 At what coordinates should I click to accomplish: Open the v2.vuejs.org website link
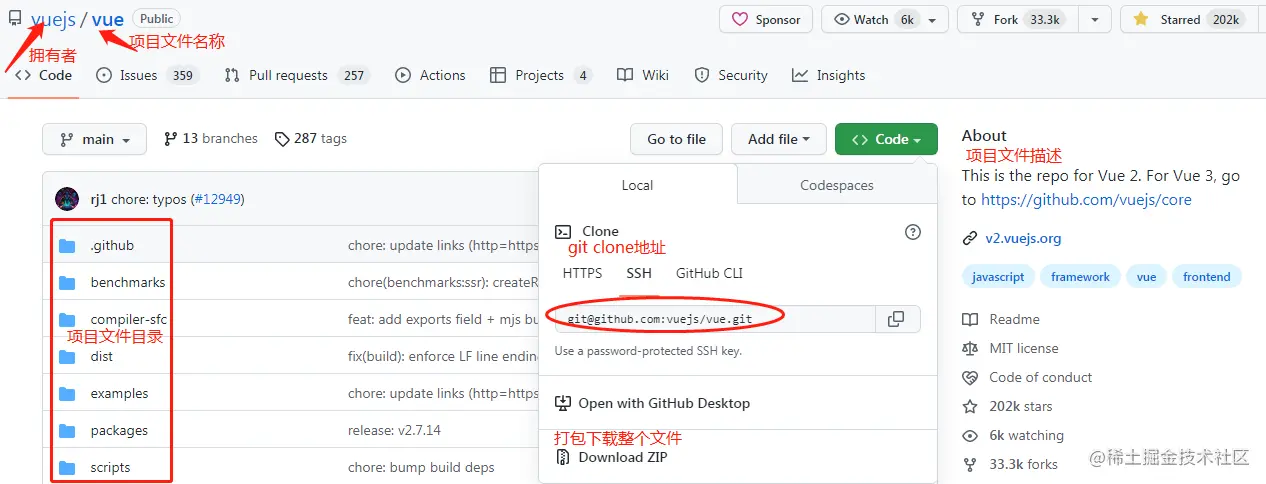1023,238
